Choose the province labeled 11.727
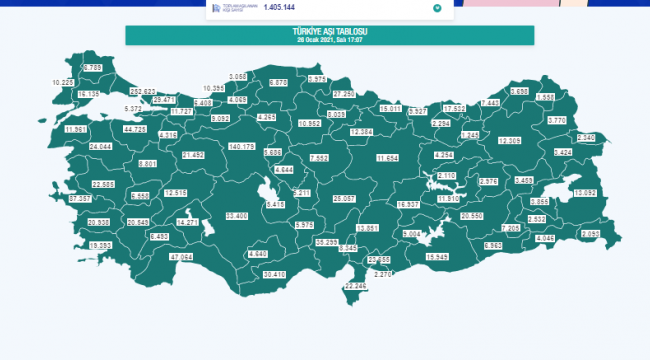Viewport: 650px width, 360px height. [182, 112]
